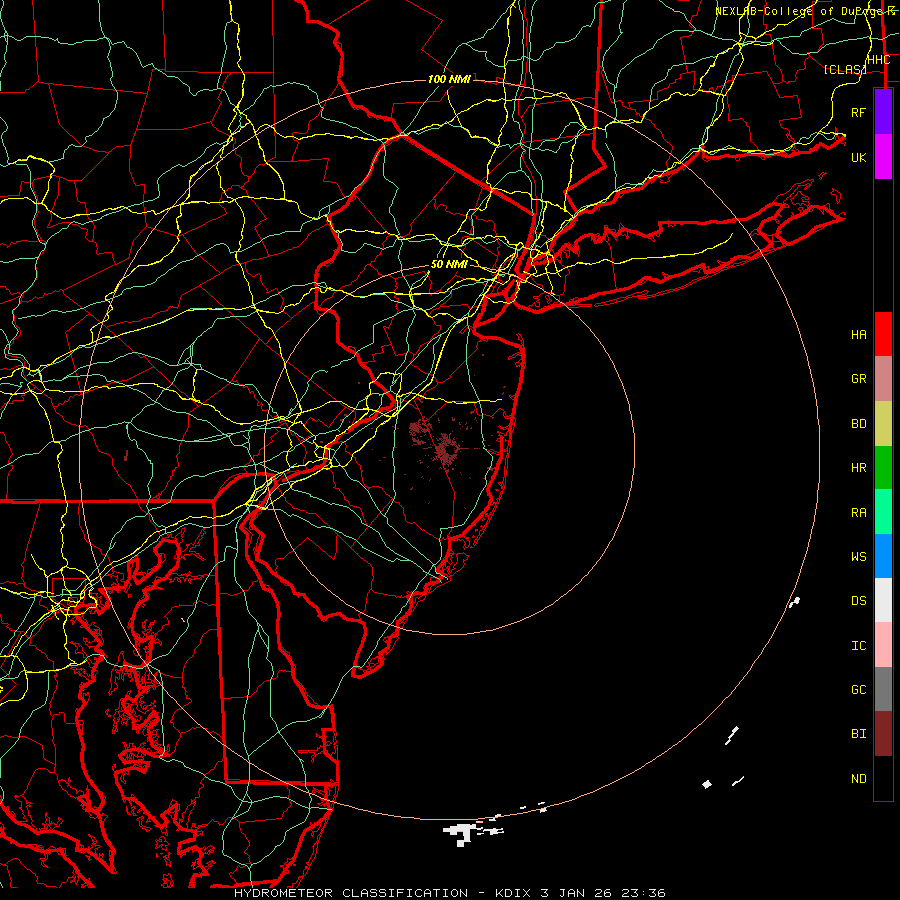The image size is (900, 900).
Task: Pick the dark green HR legend swatch
Action: pos(883,468)
